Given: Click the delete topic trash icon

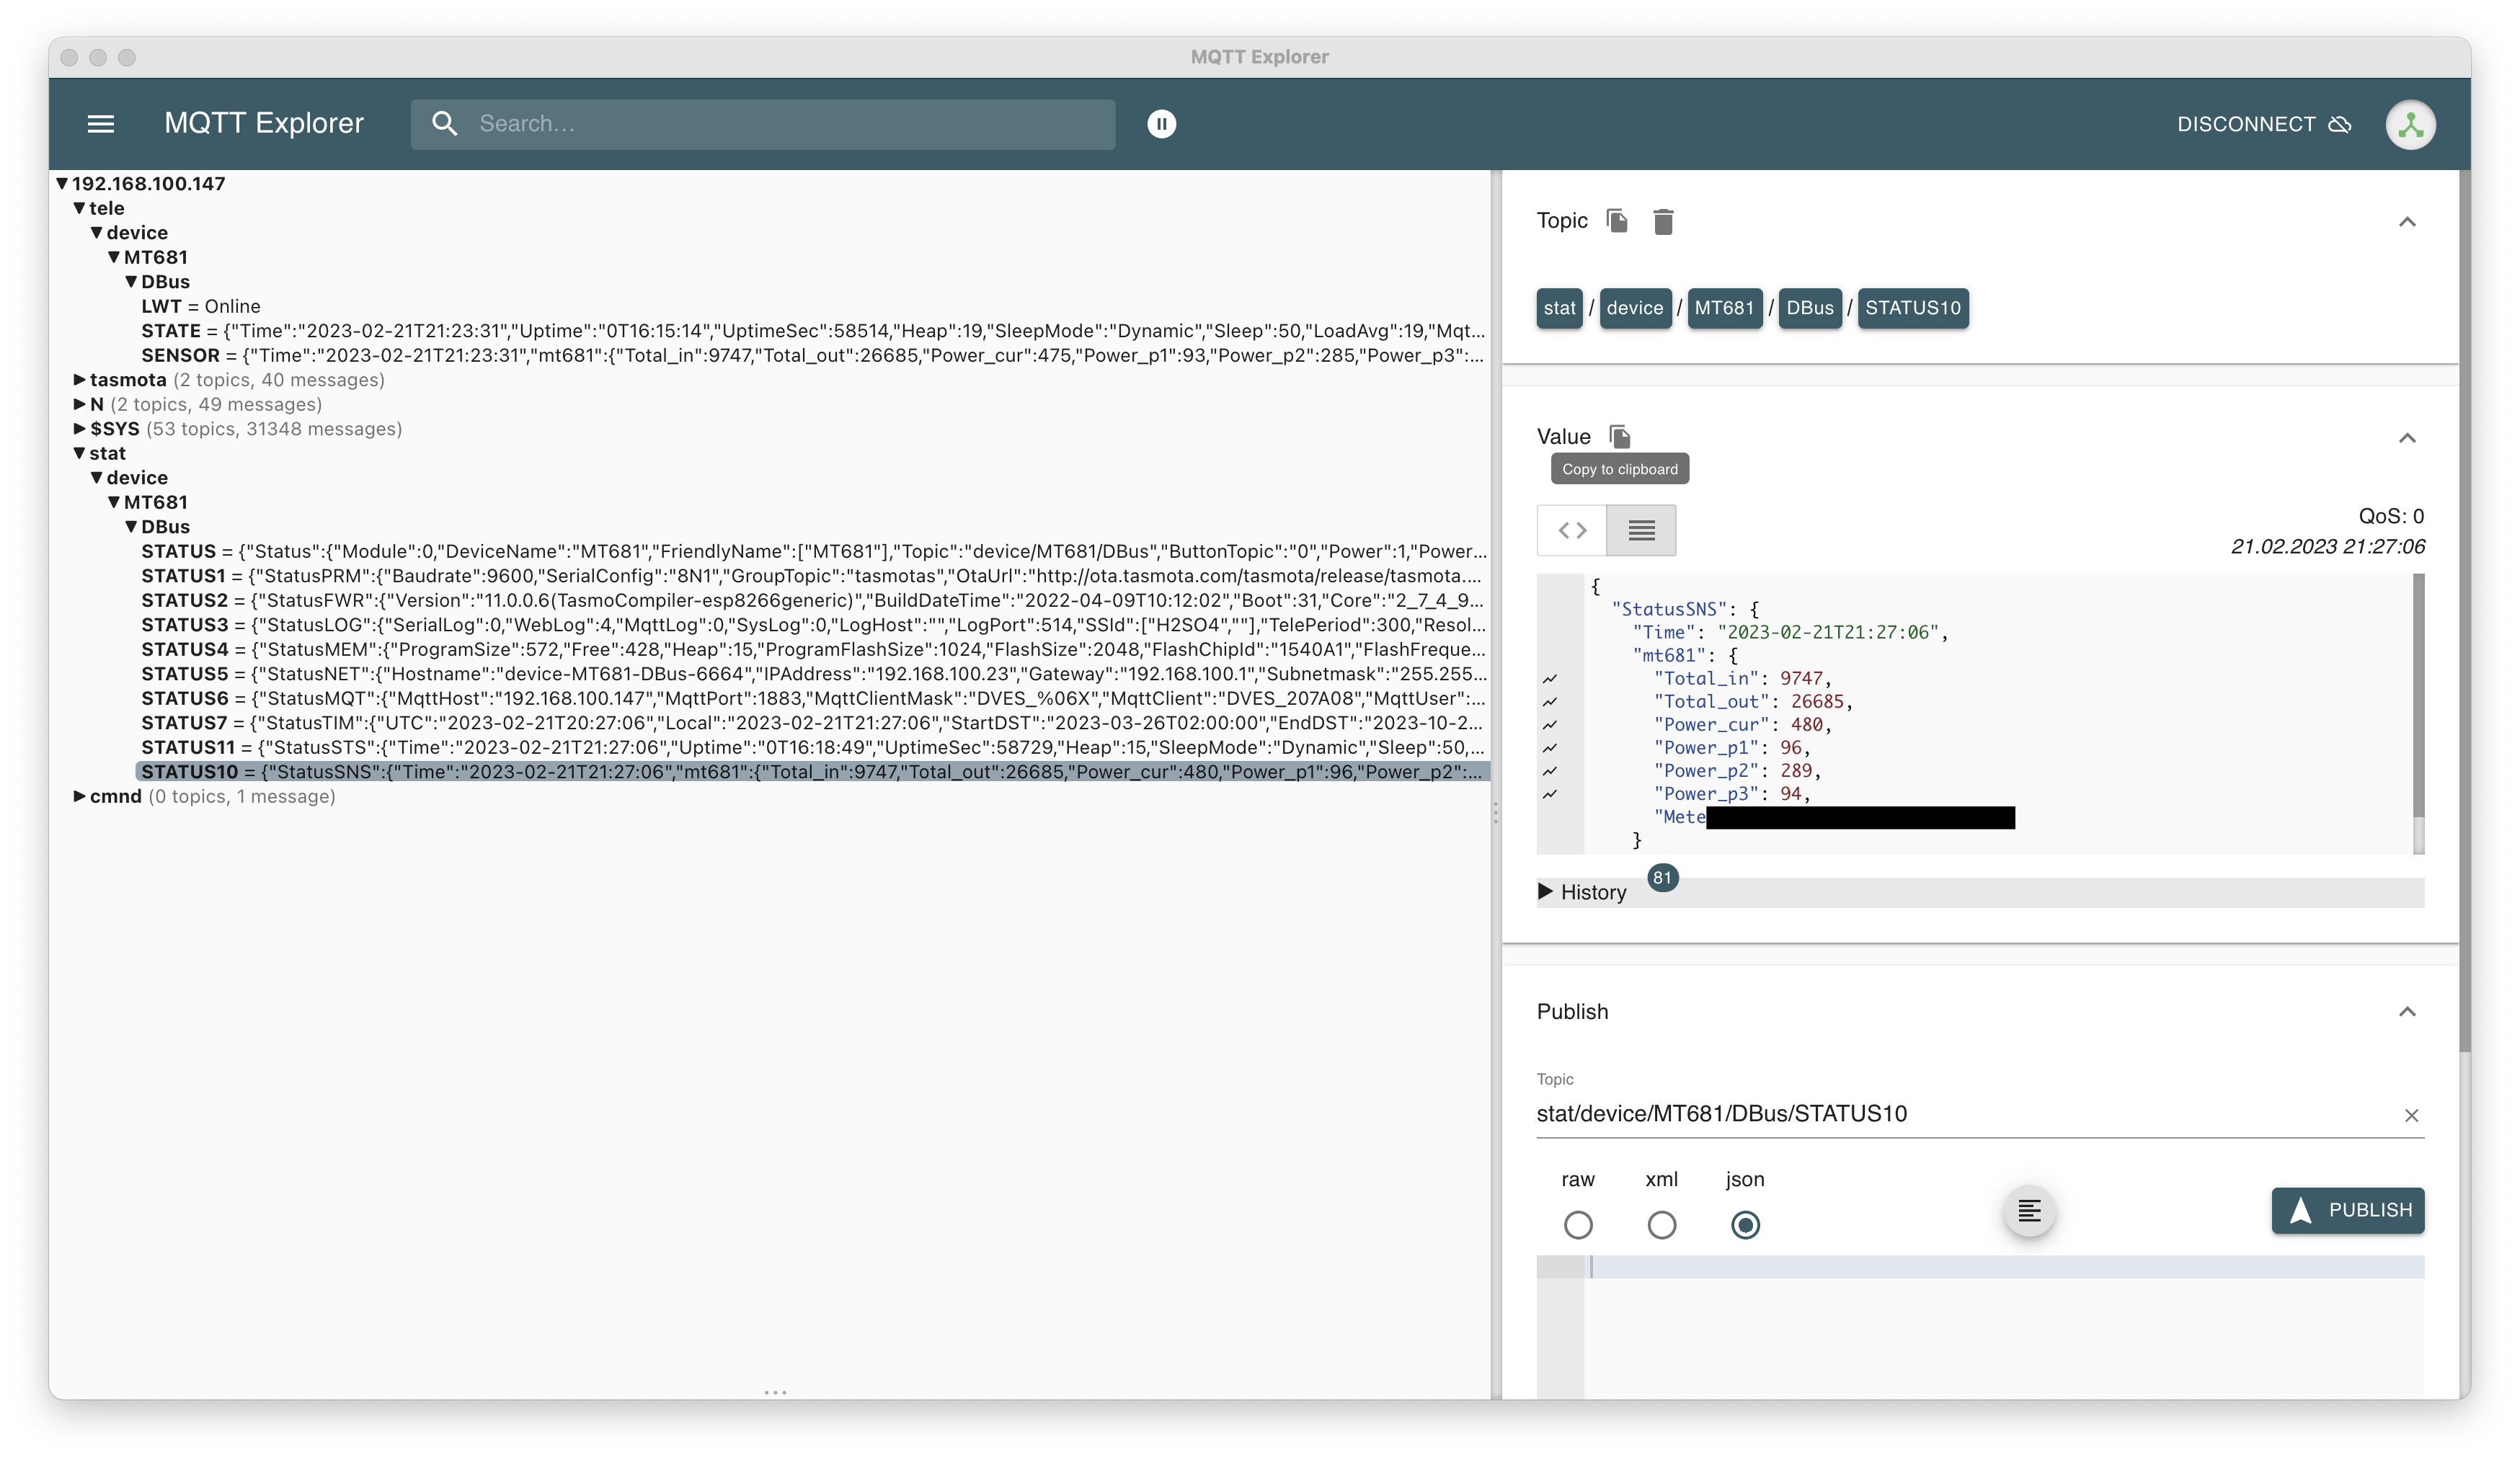Looking at the screenshot, I should [x=1661, y=221].
